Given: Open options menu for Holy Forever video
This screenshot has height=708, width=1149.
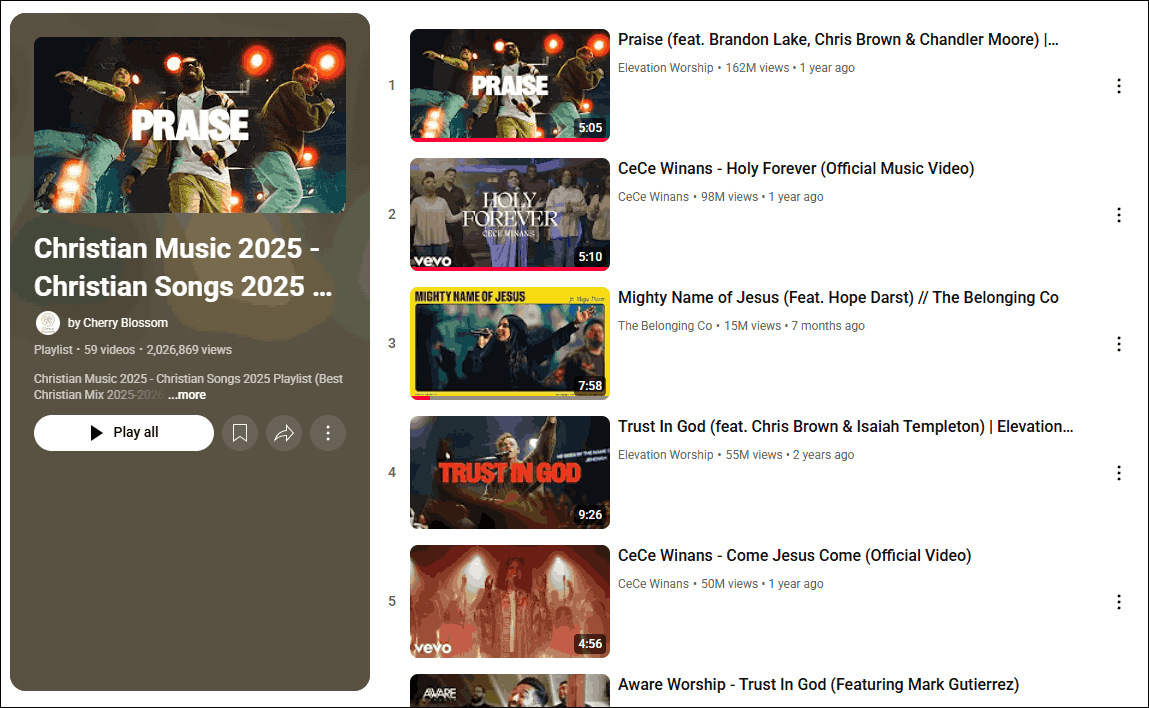Looking at the screenshot, I should coord(1118,215).
